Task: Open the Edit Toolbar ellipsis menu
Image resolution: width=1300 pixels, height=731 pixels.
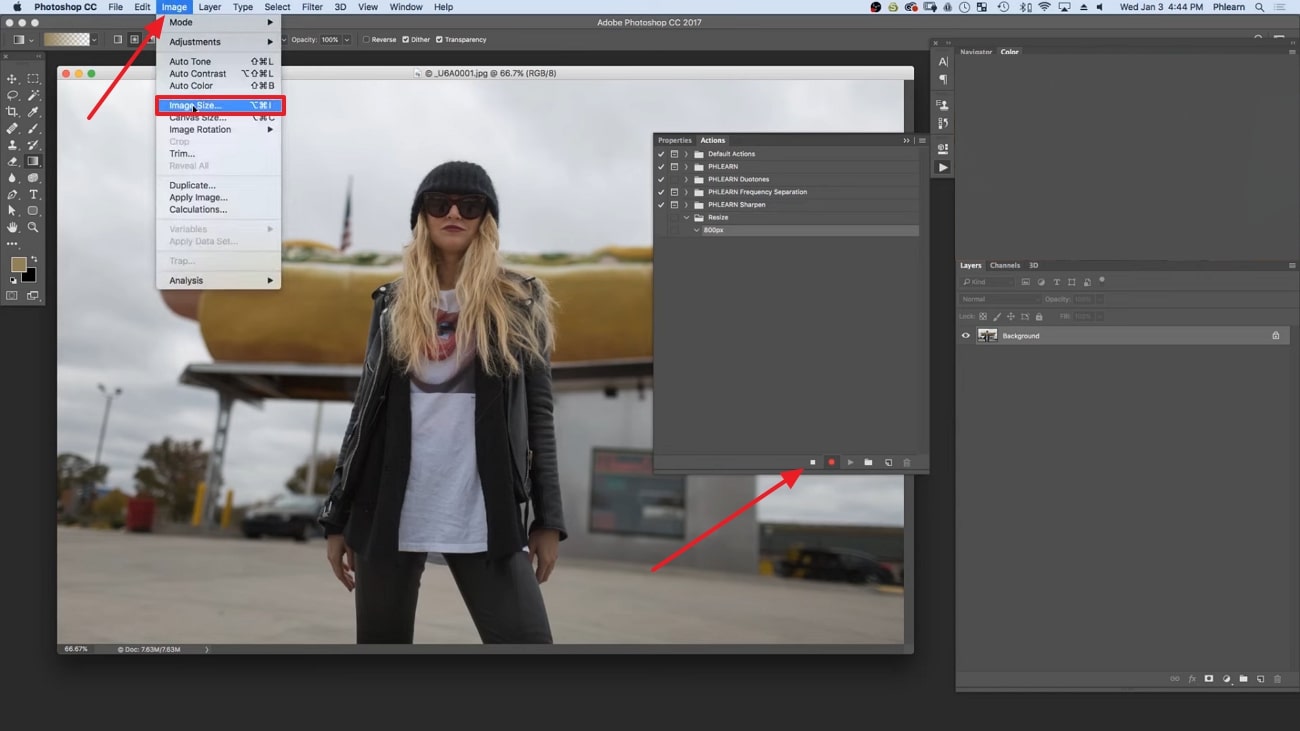Action: point(12,244)
